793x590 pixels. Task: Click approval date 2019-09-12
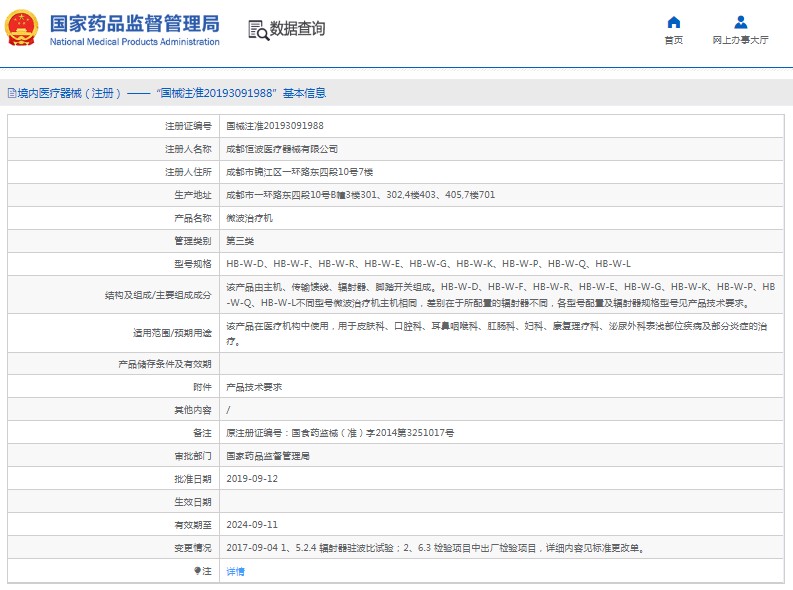(x=252, y=479)
